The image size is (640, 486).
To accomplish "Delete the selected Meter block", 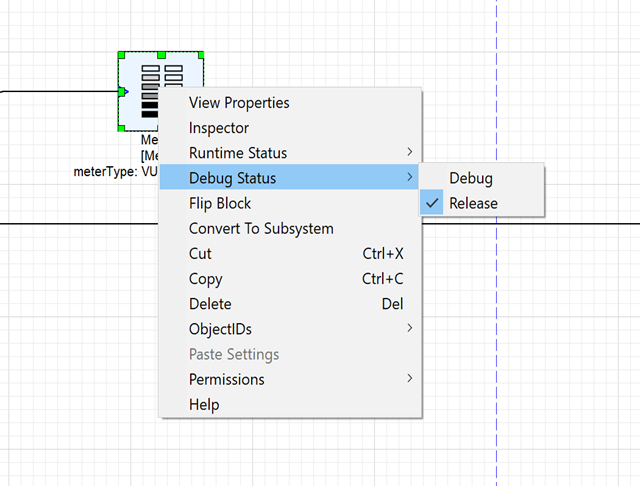I will pos(210,304).
